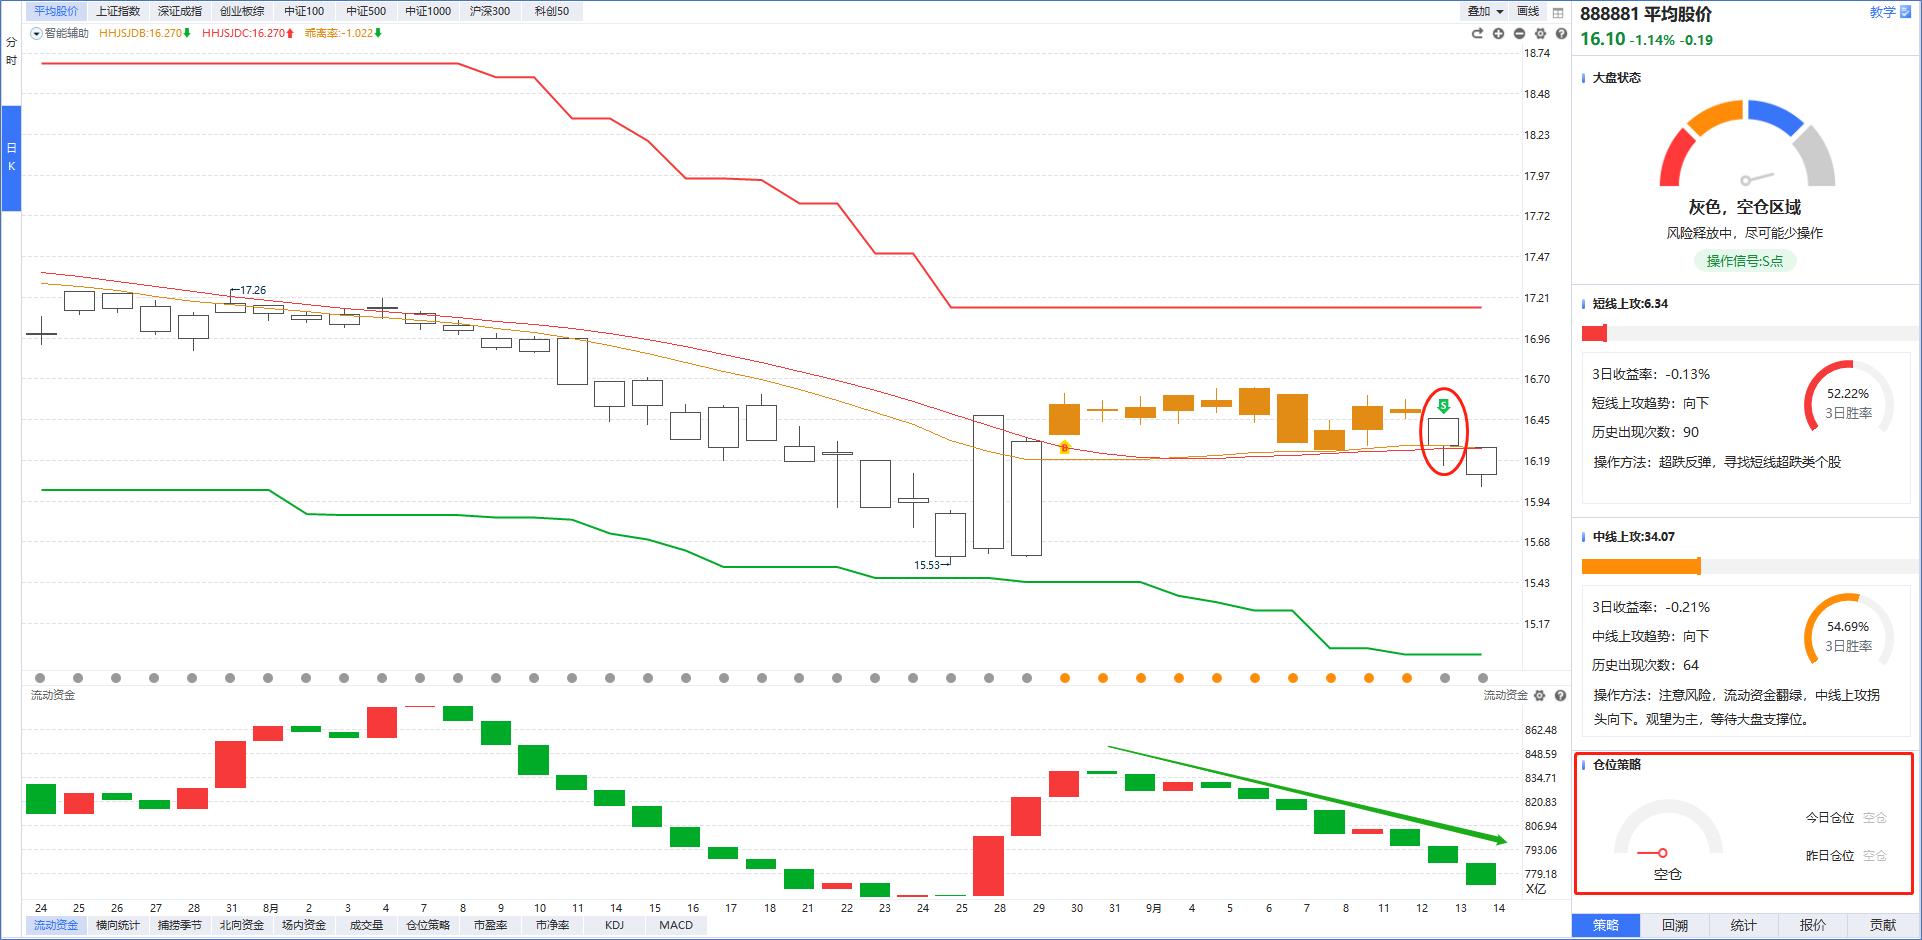Viewport: 1922px width, 940px height.
Task: Click the 9月 date axis label
Action: (x=1153, y=908)
